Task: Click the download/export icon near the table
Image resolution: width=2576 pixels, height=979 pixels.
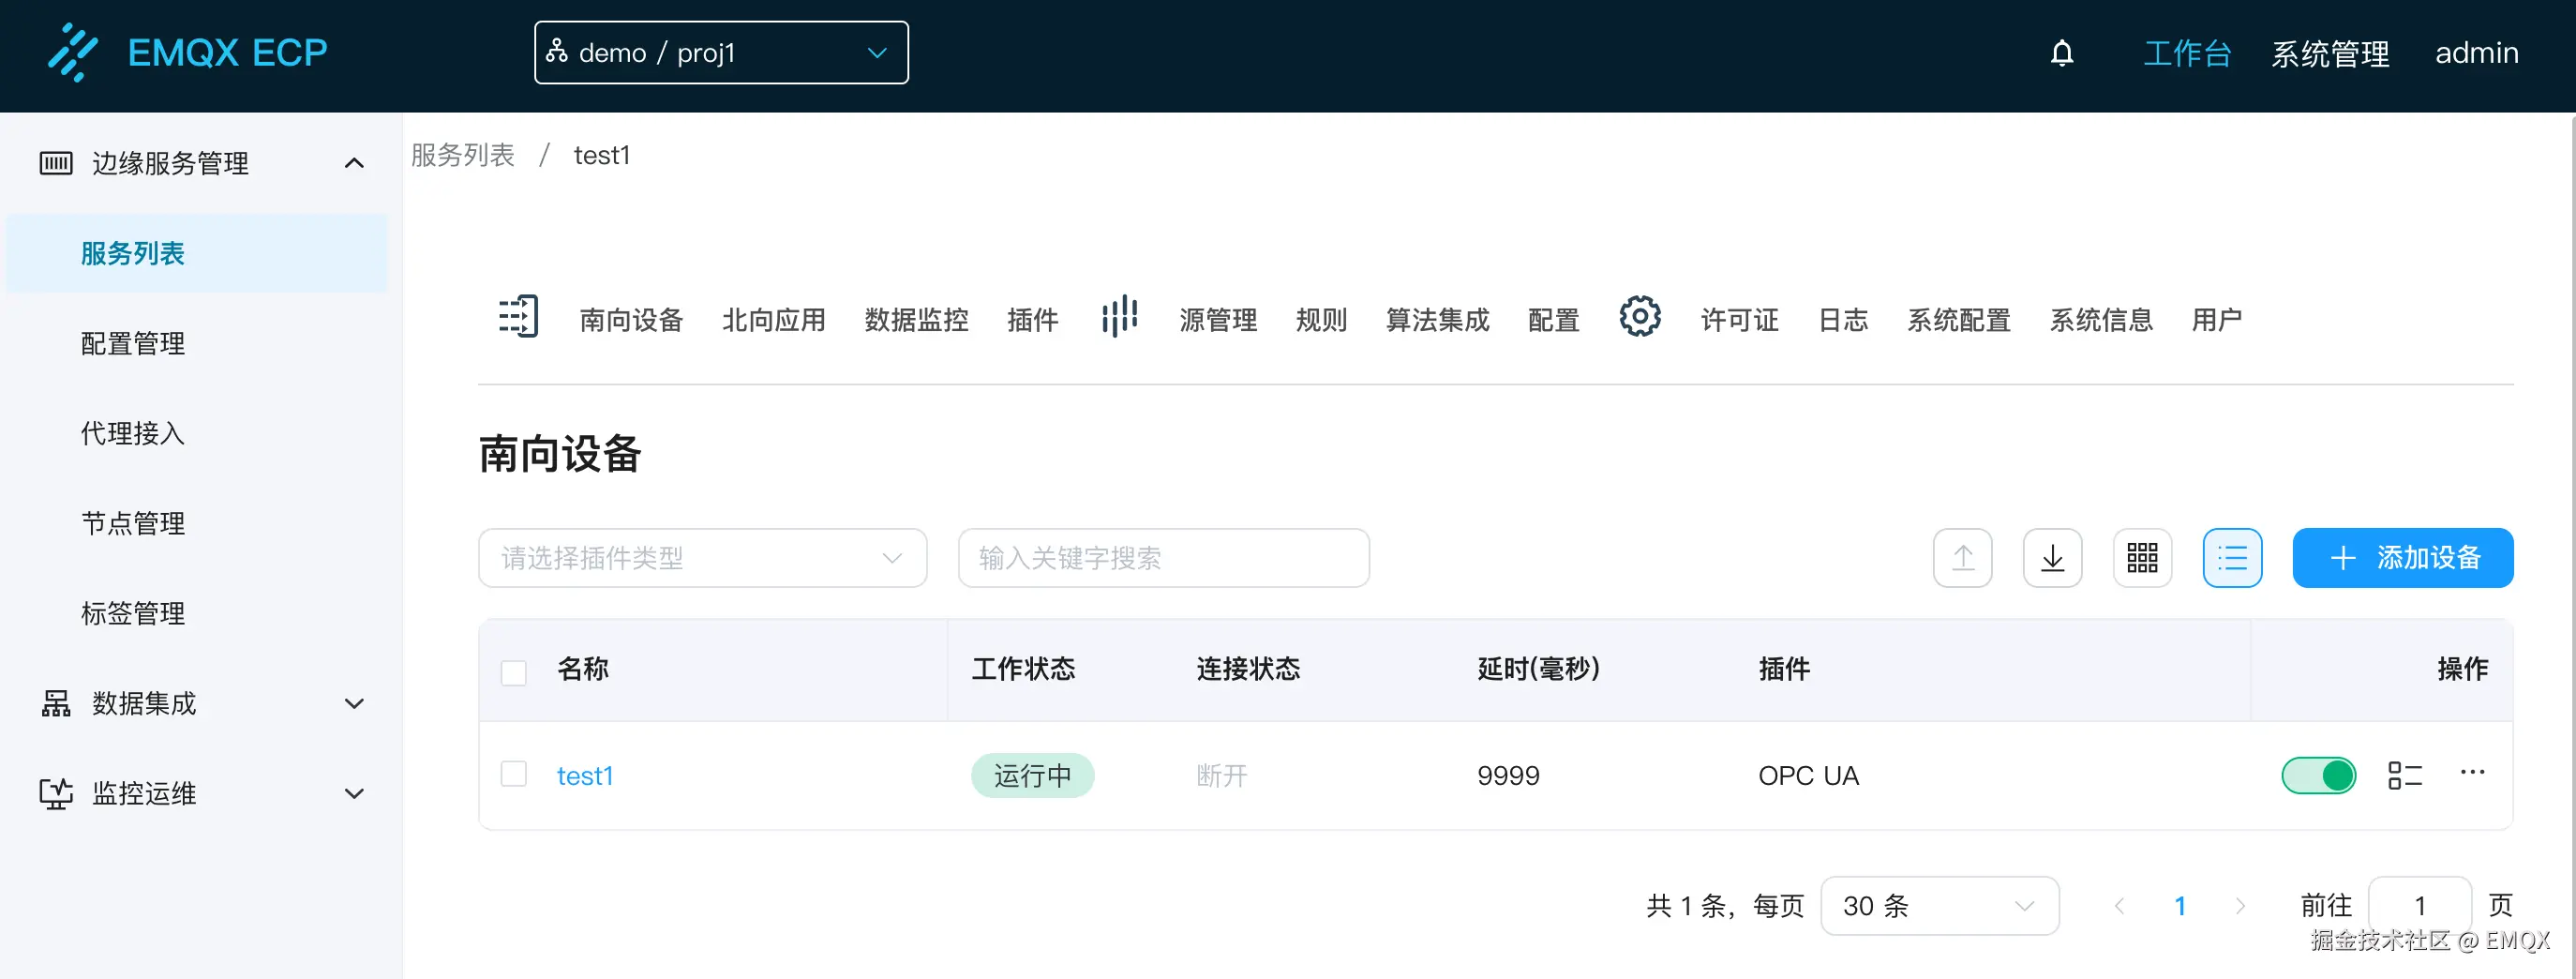Action: point(2052,557)
